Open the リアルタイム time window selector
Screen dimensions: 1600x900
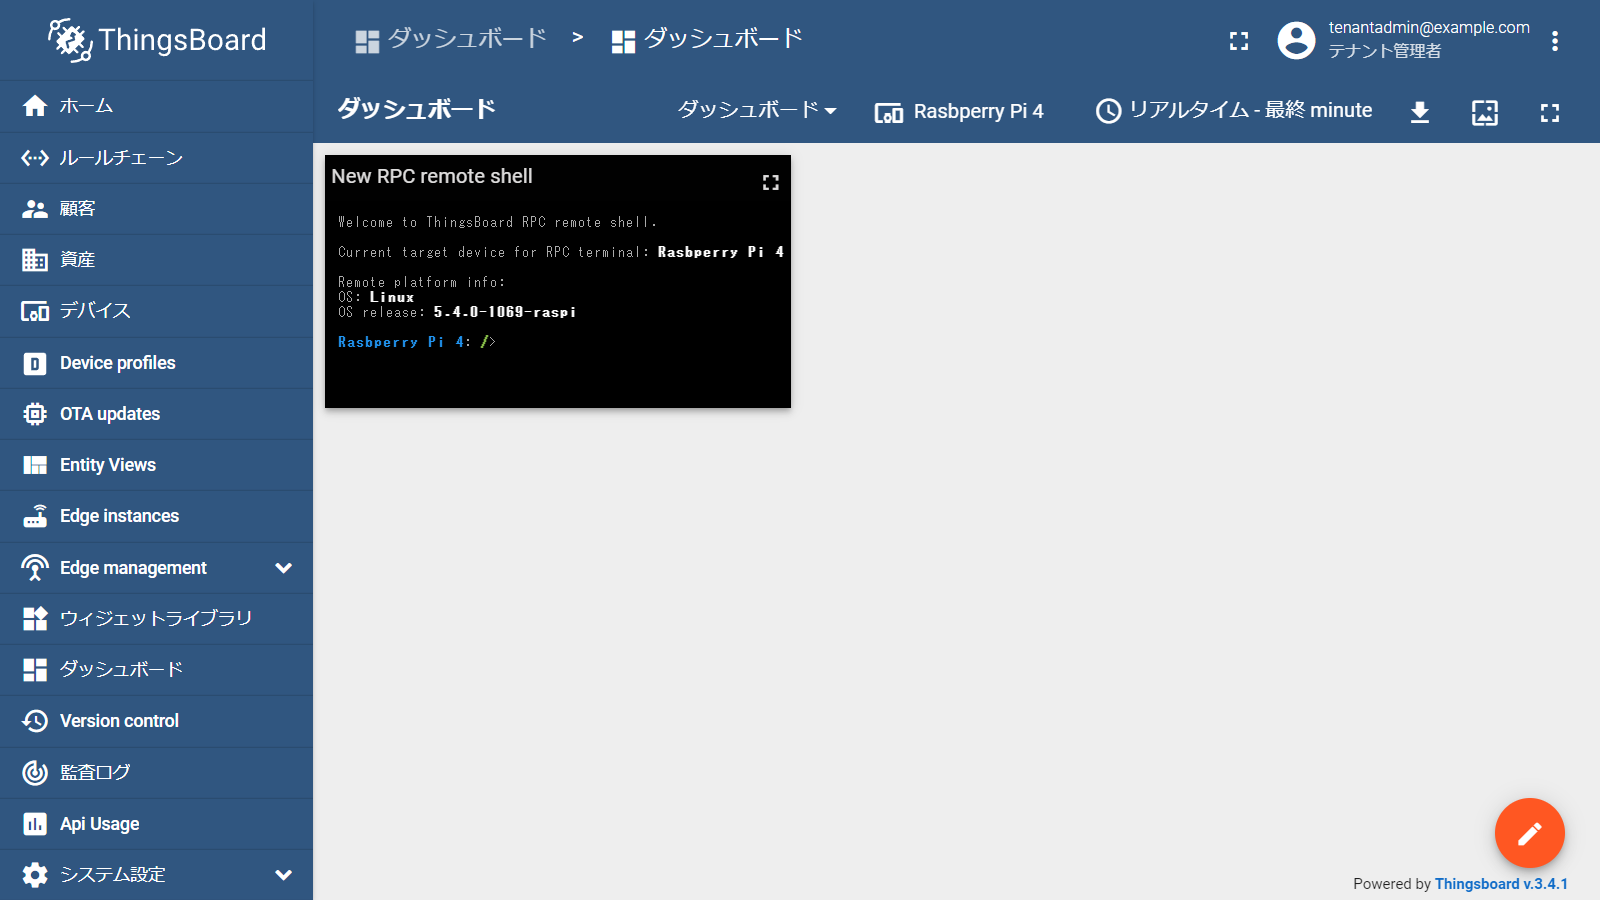coord(1234,110)
